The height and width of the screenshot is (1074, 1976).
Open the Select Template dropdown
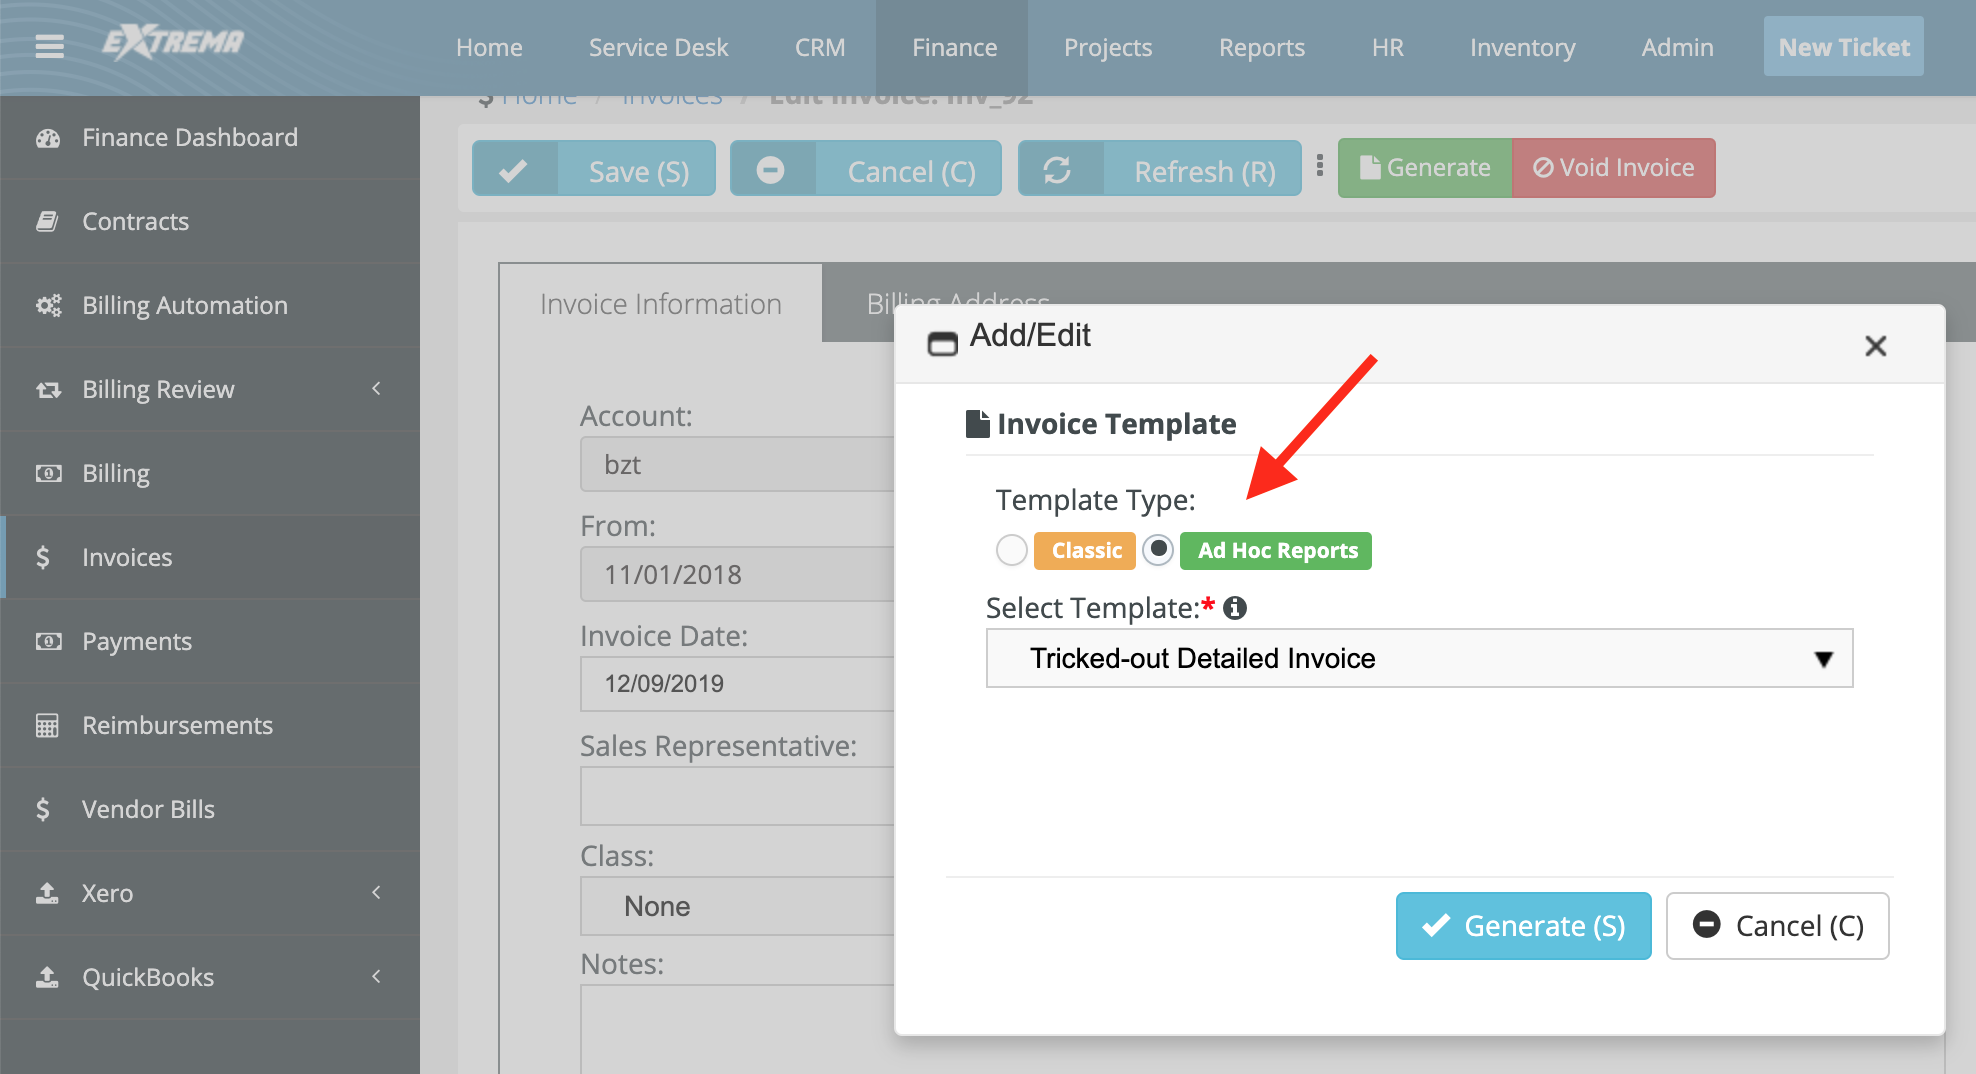point(1419,658)
